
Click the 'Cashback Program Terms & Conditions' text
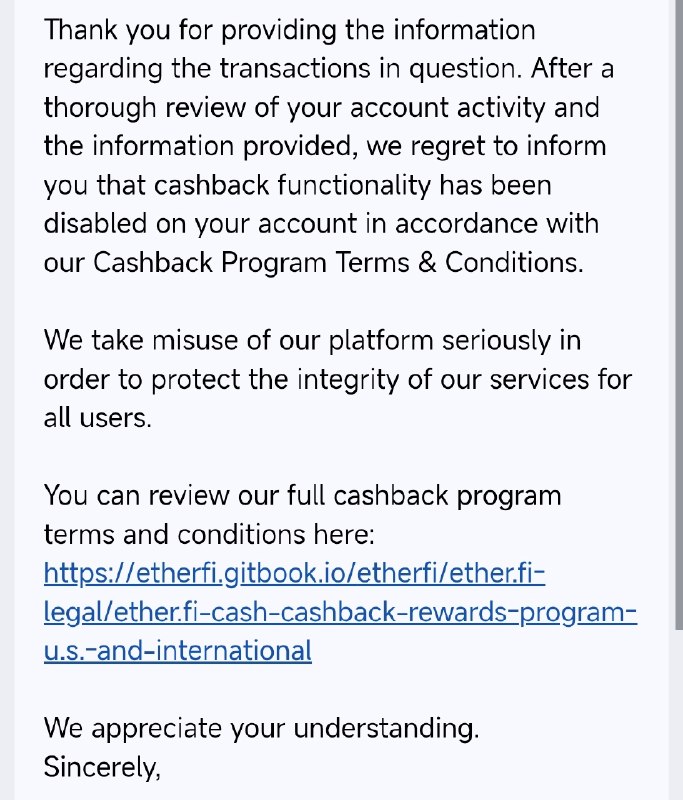click(x=337, y=263)
